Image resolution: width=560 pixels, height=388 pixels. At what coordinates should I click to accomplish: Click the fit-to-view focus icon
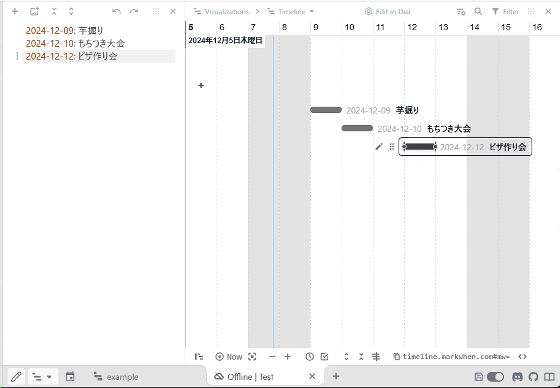252,357
